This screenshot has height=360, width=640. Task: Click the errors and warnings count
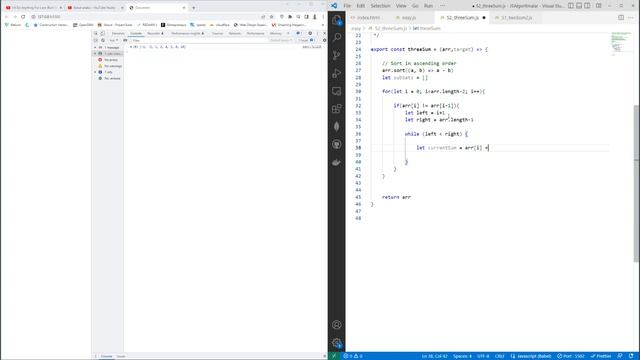click(x=353, y=356)
